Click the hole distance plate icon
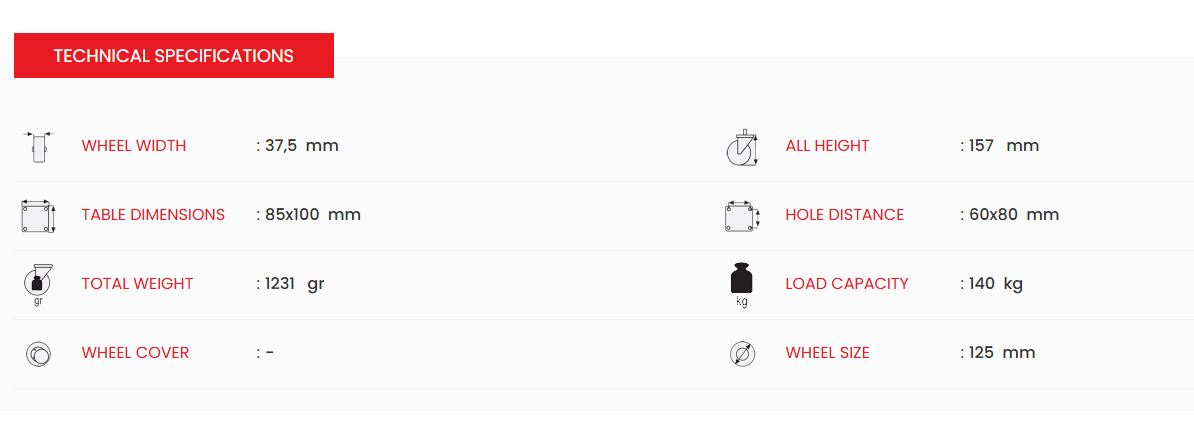The width and height of the screenshot is (1194, 428). pyautogui.click(x=741, y=216)
